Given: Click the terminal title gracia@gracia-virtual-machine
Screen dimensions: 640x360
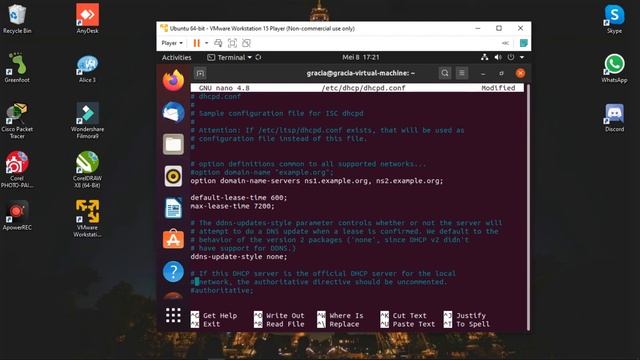Looking at the screenshot, I should tap(361, 73).
